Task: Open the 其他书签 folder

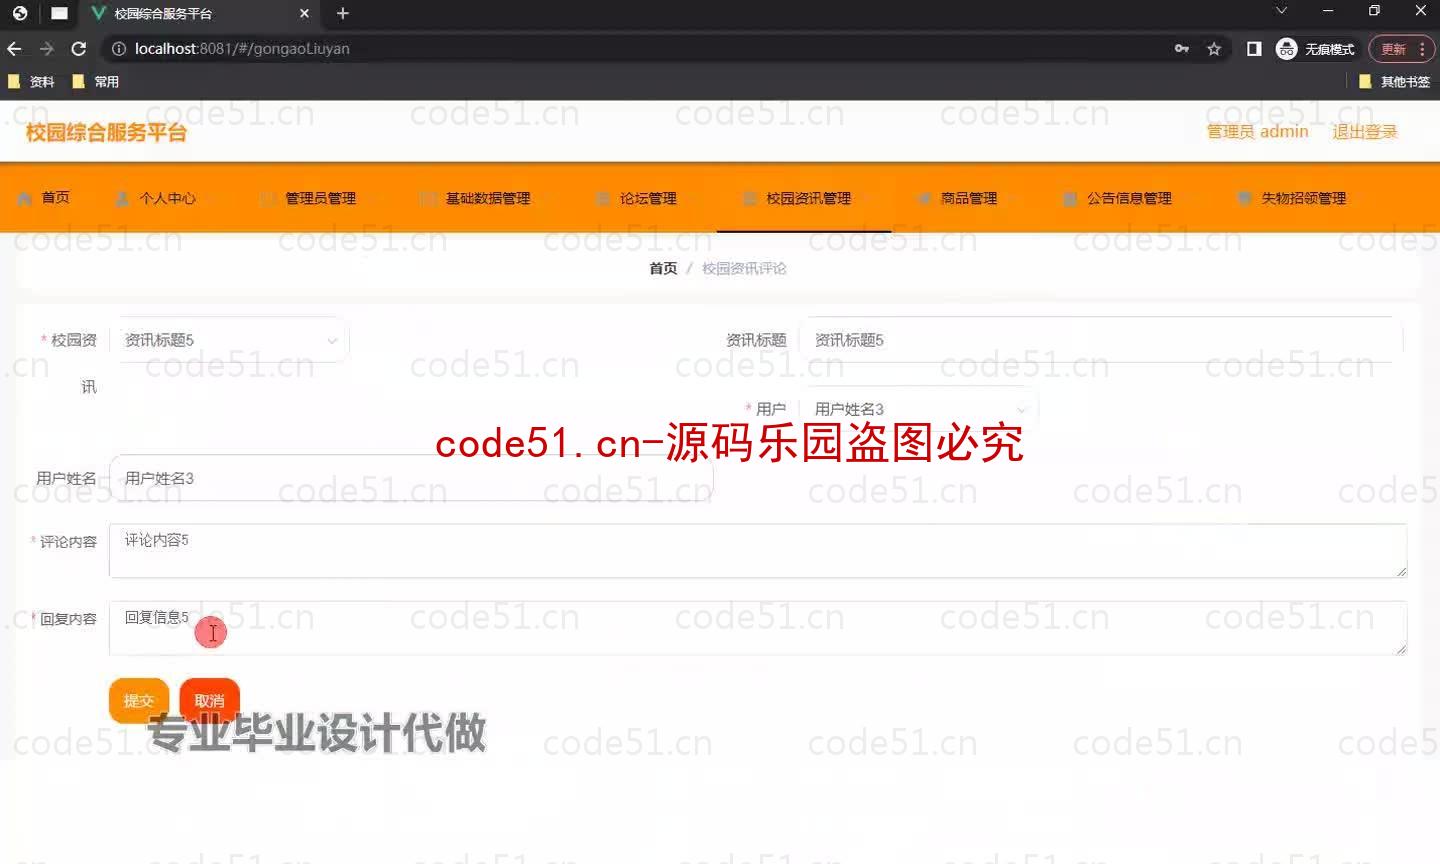Action: point(1395,82)
